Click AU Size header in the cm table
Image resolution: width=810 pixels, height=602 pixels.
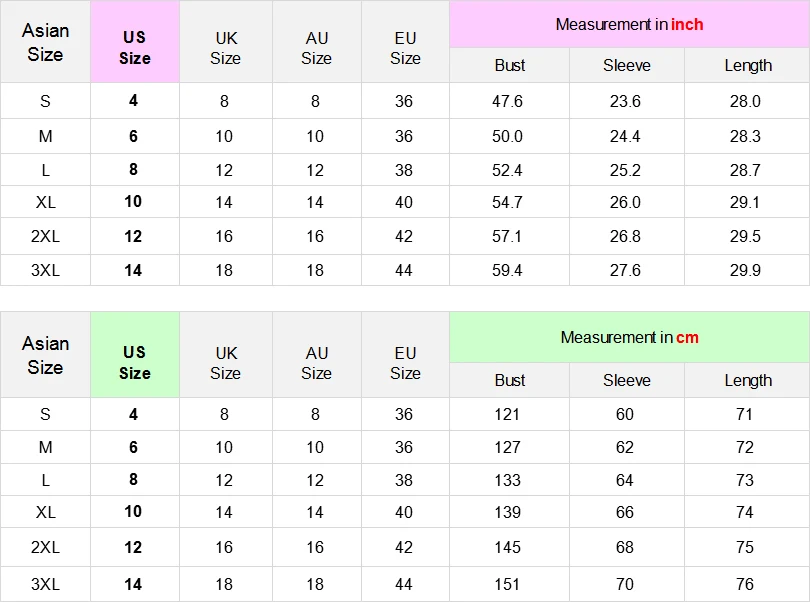[316, 362]
